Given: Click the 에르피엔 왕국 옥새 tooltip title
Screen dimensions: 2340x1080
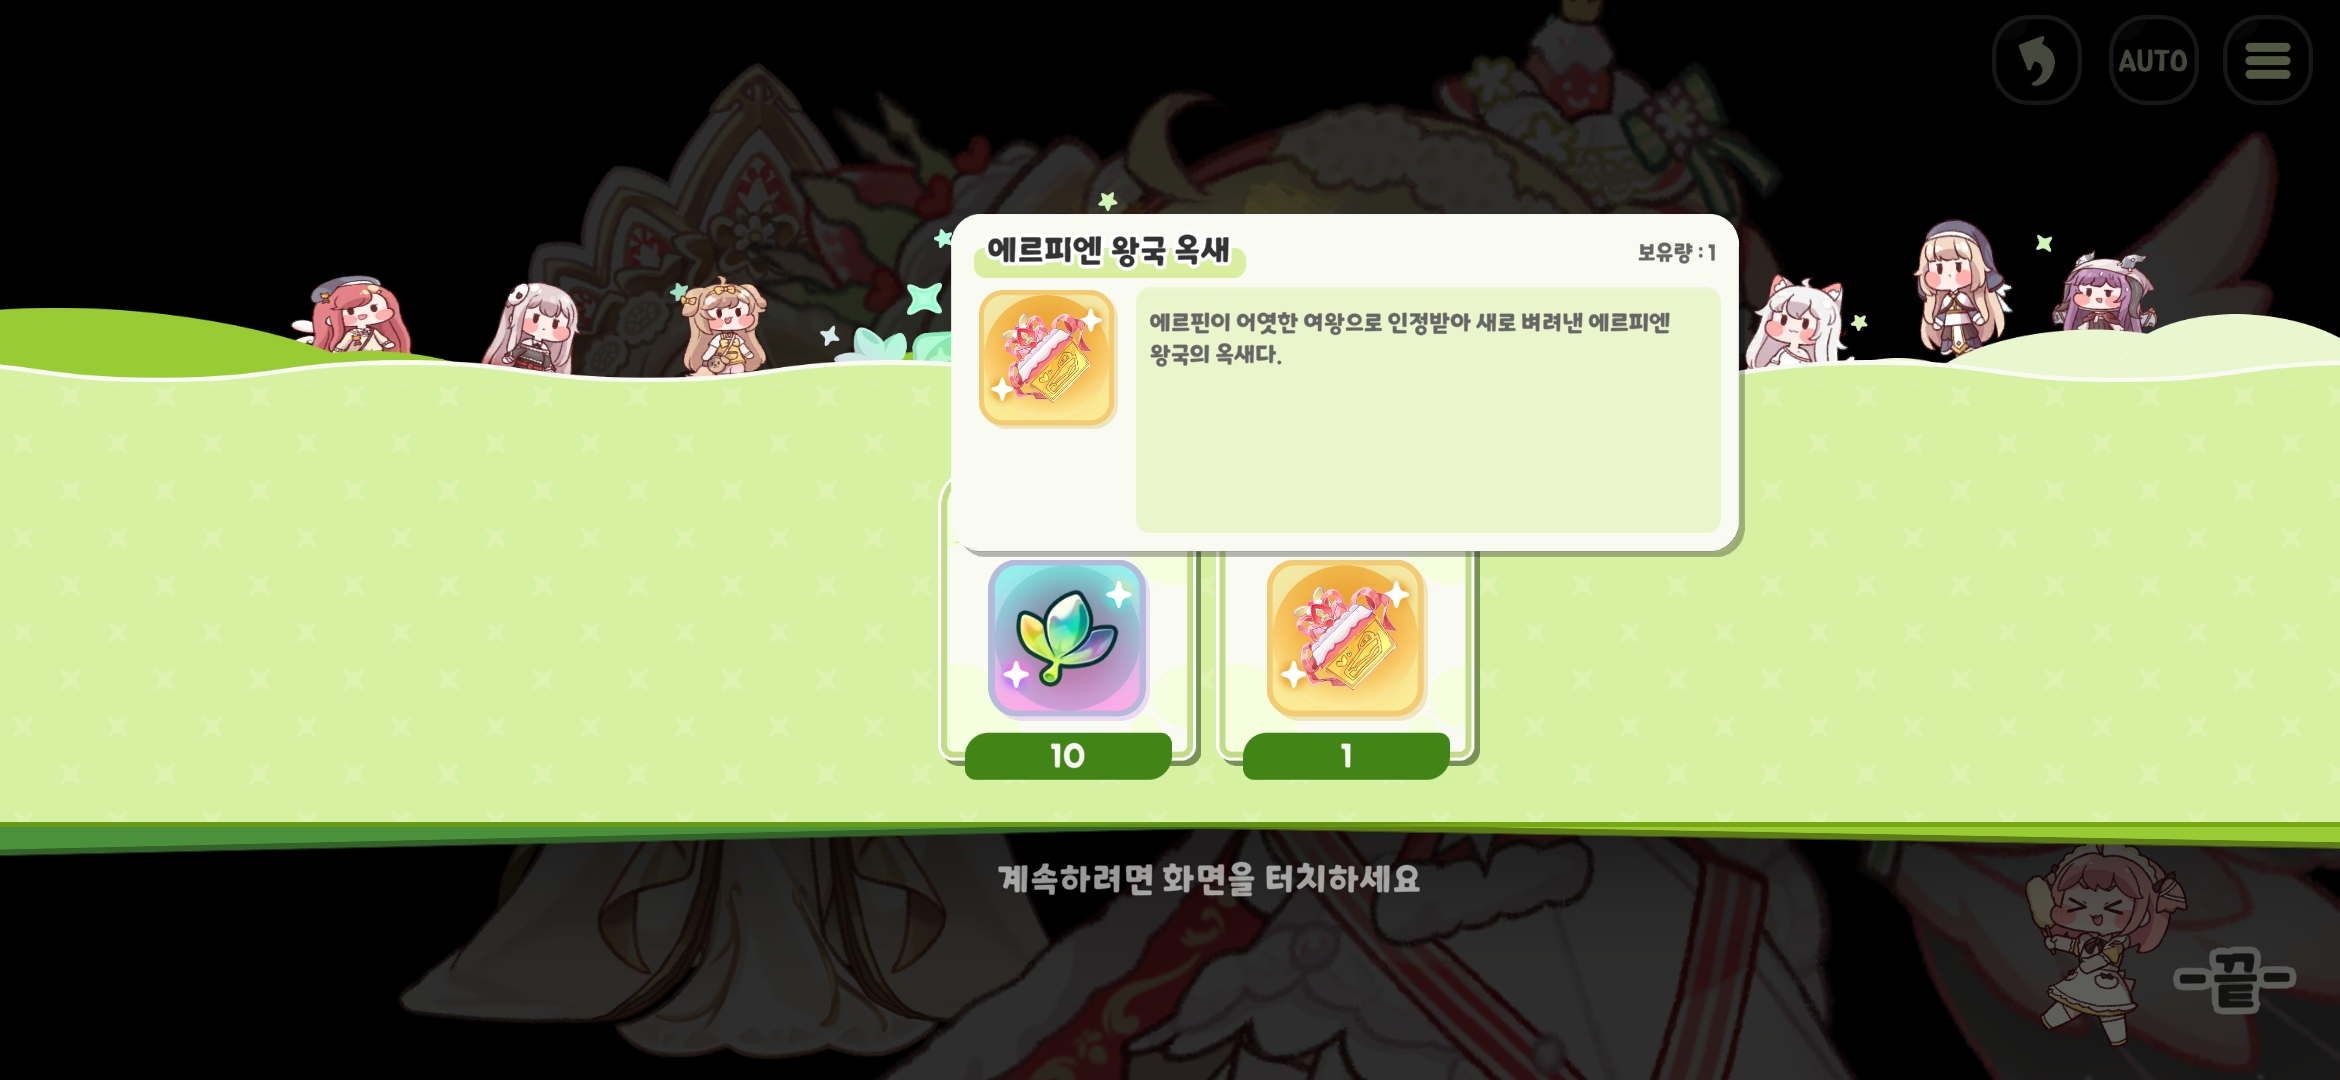Looking at the screenshot, I should 1108,250.
